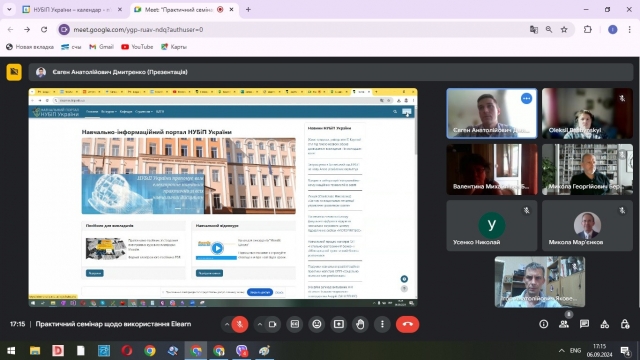Show hidden system tray icons
Viewport: 640px width, 360px height.
pyautogui.click(x=562, y=351)
